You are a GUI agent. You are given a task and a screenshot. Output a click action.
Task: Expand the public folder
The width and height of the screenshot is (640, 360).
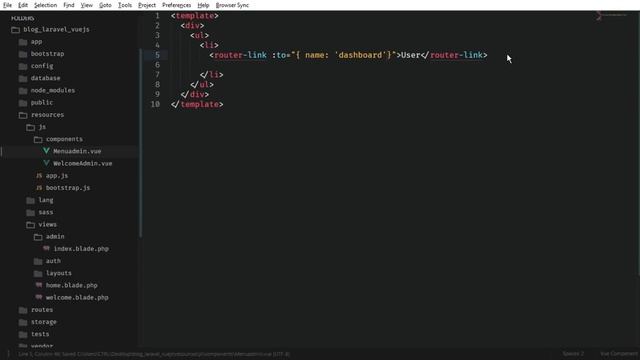click(x=42, y=102)
